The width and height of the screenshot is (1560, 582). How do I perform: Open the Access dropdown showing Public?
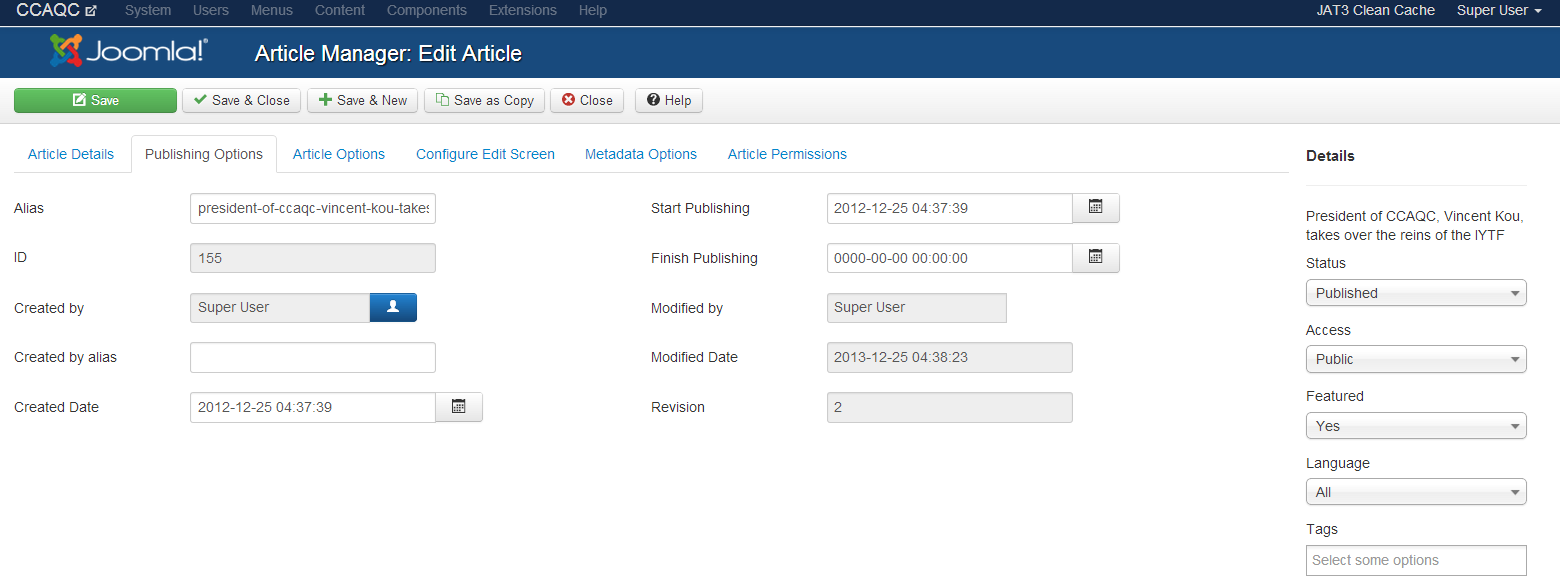(x=1416, y=359)
